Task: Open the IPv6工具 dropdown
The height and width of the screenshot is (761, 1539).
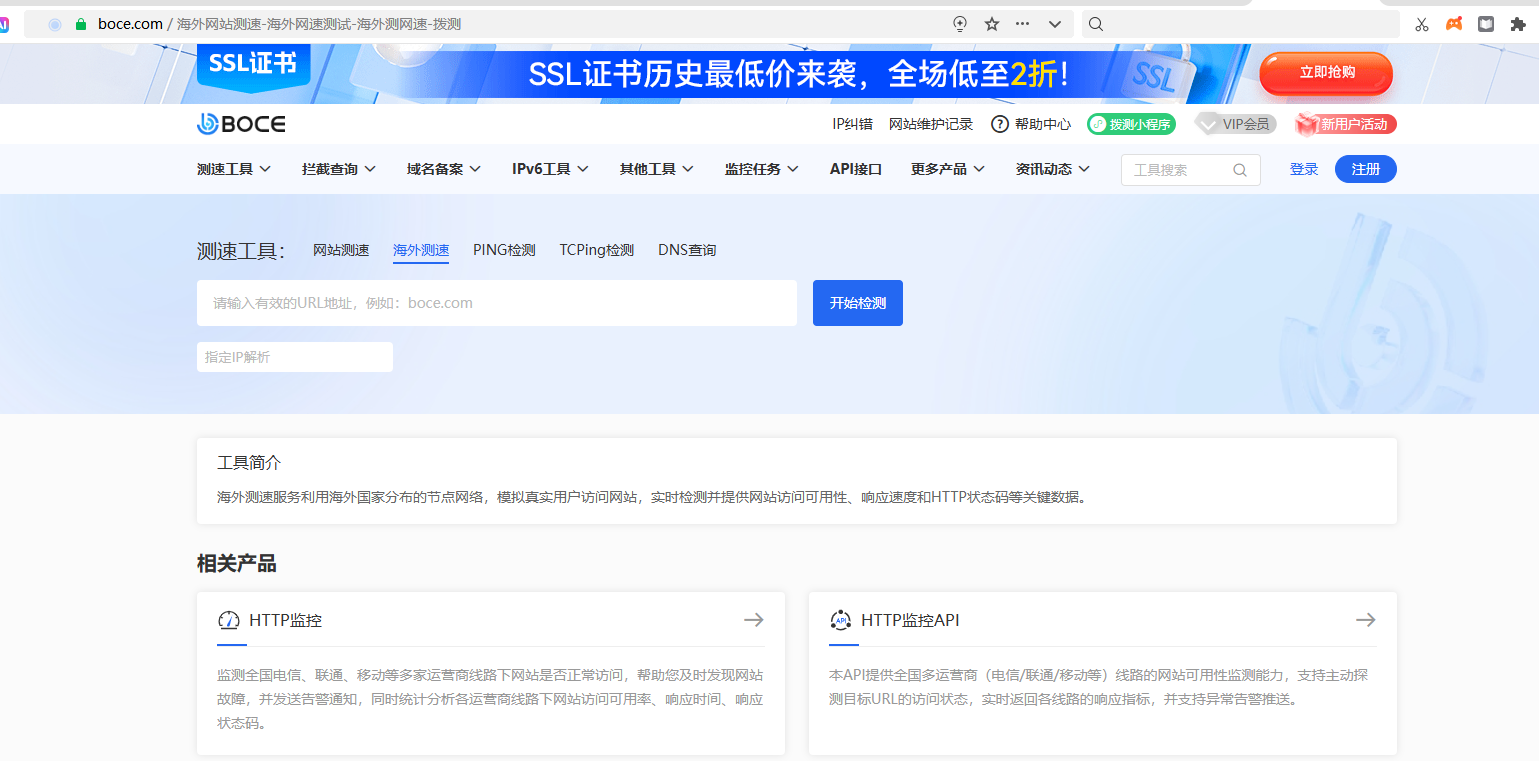Action: (x=549, y=169)
